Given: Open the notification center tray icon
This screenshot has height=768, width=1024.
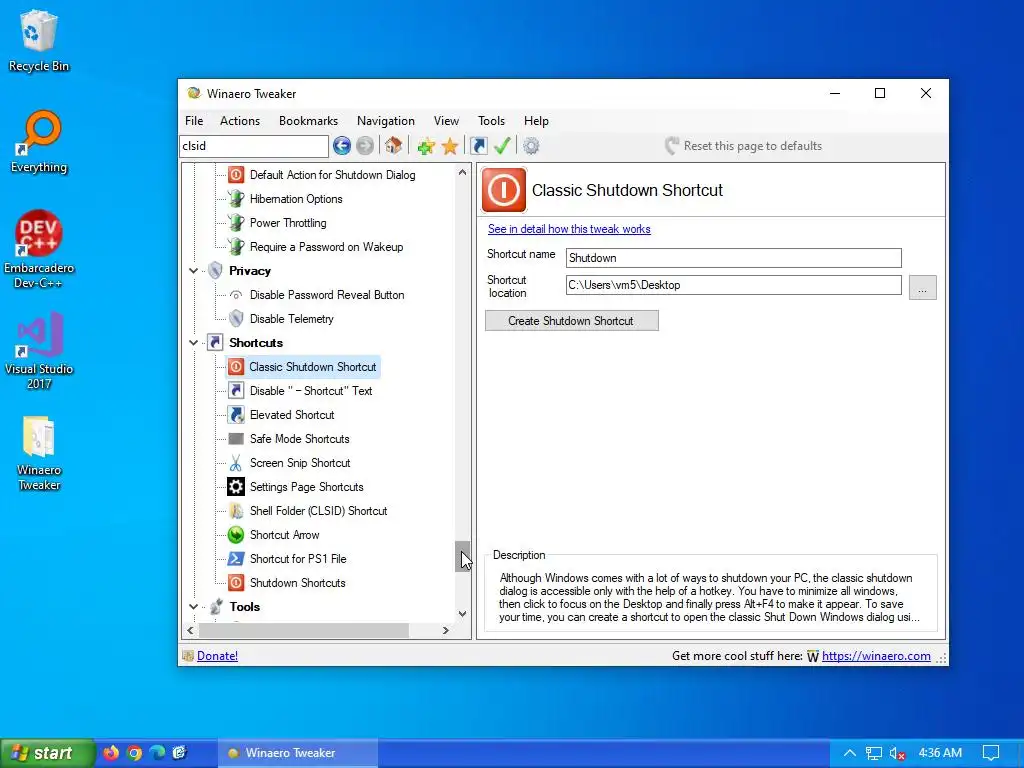Looking at the screenshot, I should pos(991,753).
